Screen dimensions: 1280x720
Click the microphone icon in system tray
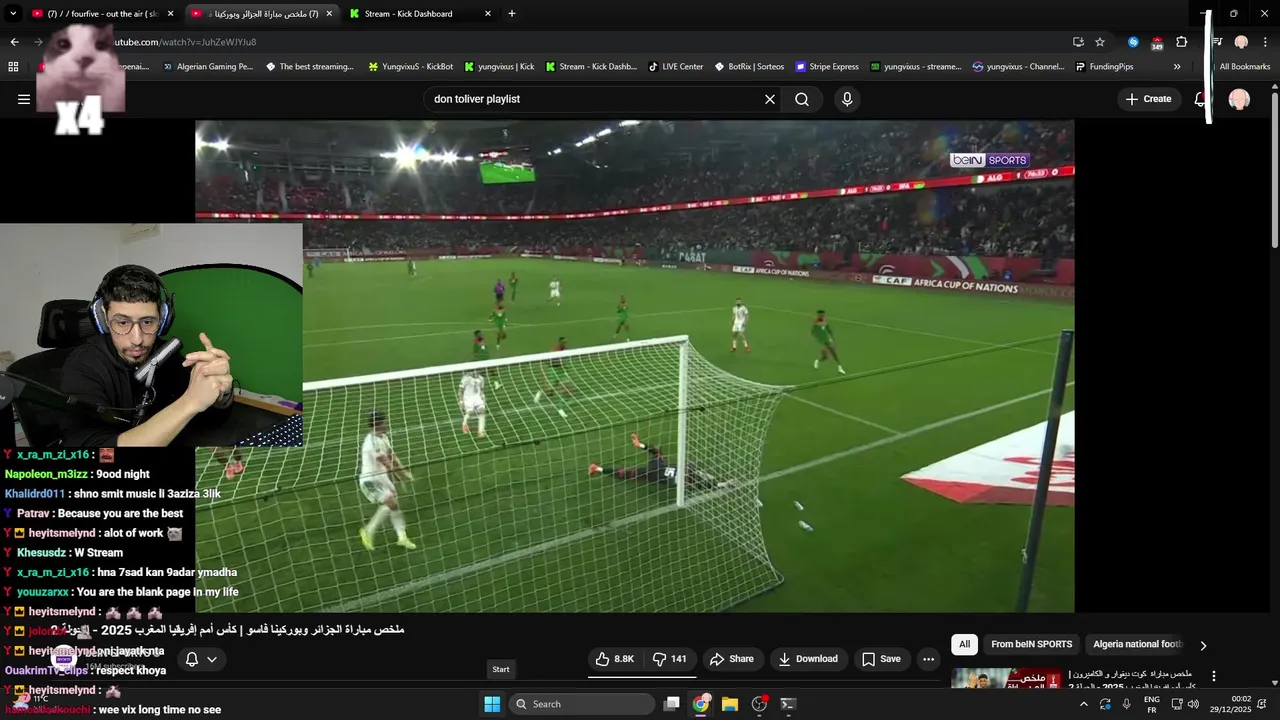pyautogui.click(x=1127, y=704)
